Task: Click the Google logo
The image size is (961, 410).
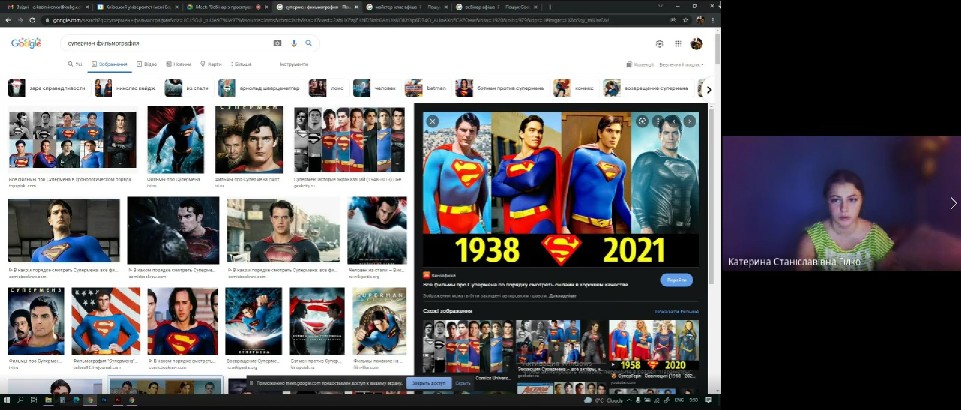Action: coord(26,44)
